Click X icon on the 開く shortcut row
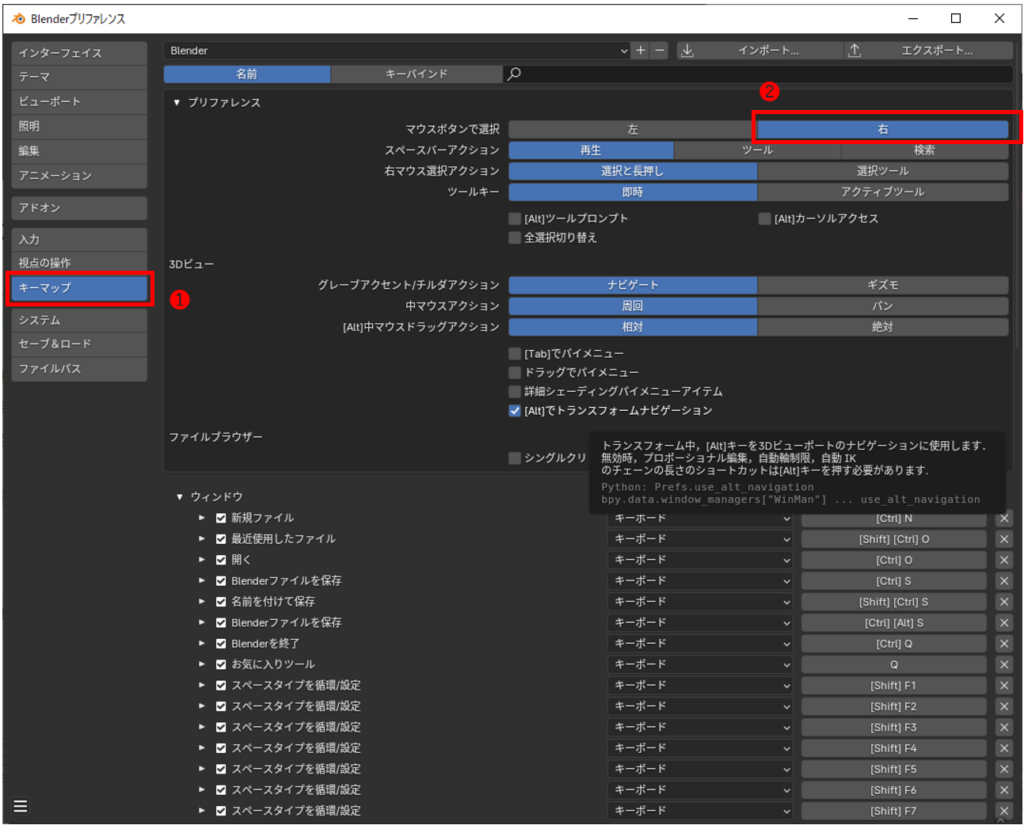This screenshot has height=825, width=1024. pyautogui.click(x=1004, y=560)
